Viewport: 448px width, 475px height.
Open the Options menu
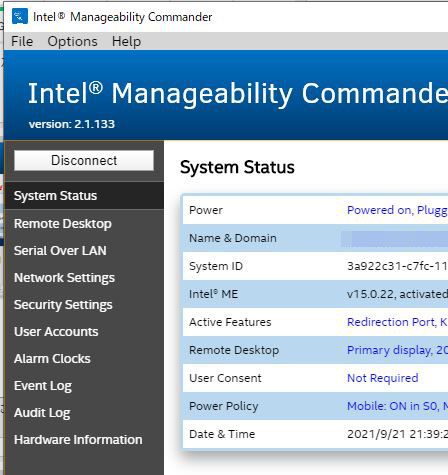click(x=72, y=42)
